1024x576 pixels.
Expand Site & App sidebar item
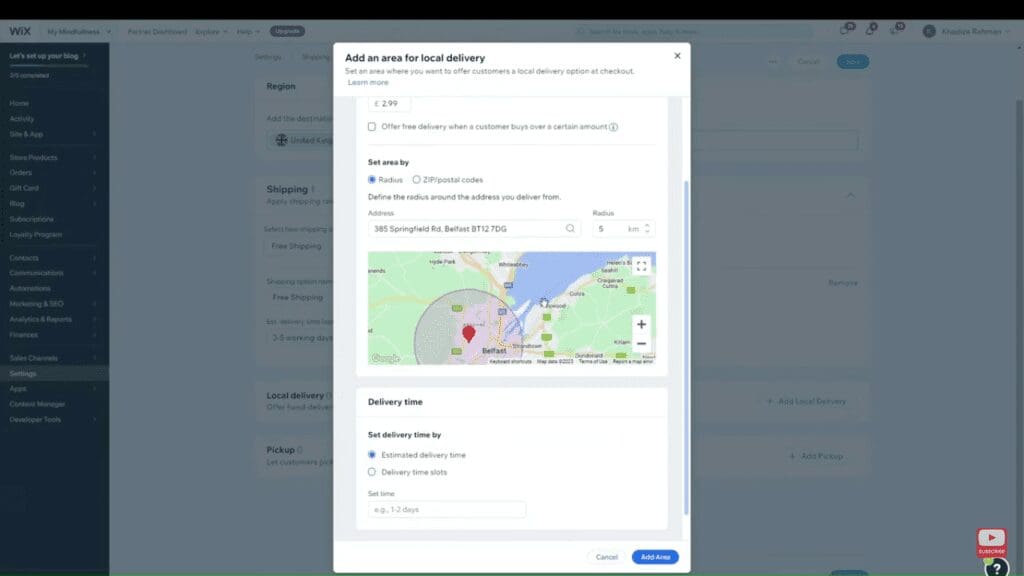[52, 134]
